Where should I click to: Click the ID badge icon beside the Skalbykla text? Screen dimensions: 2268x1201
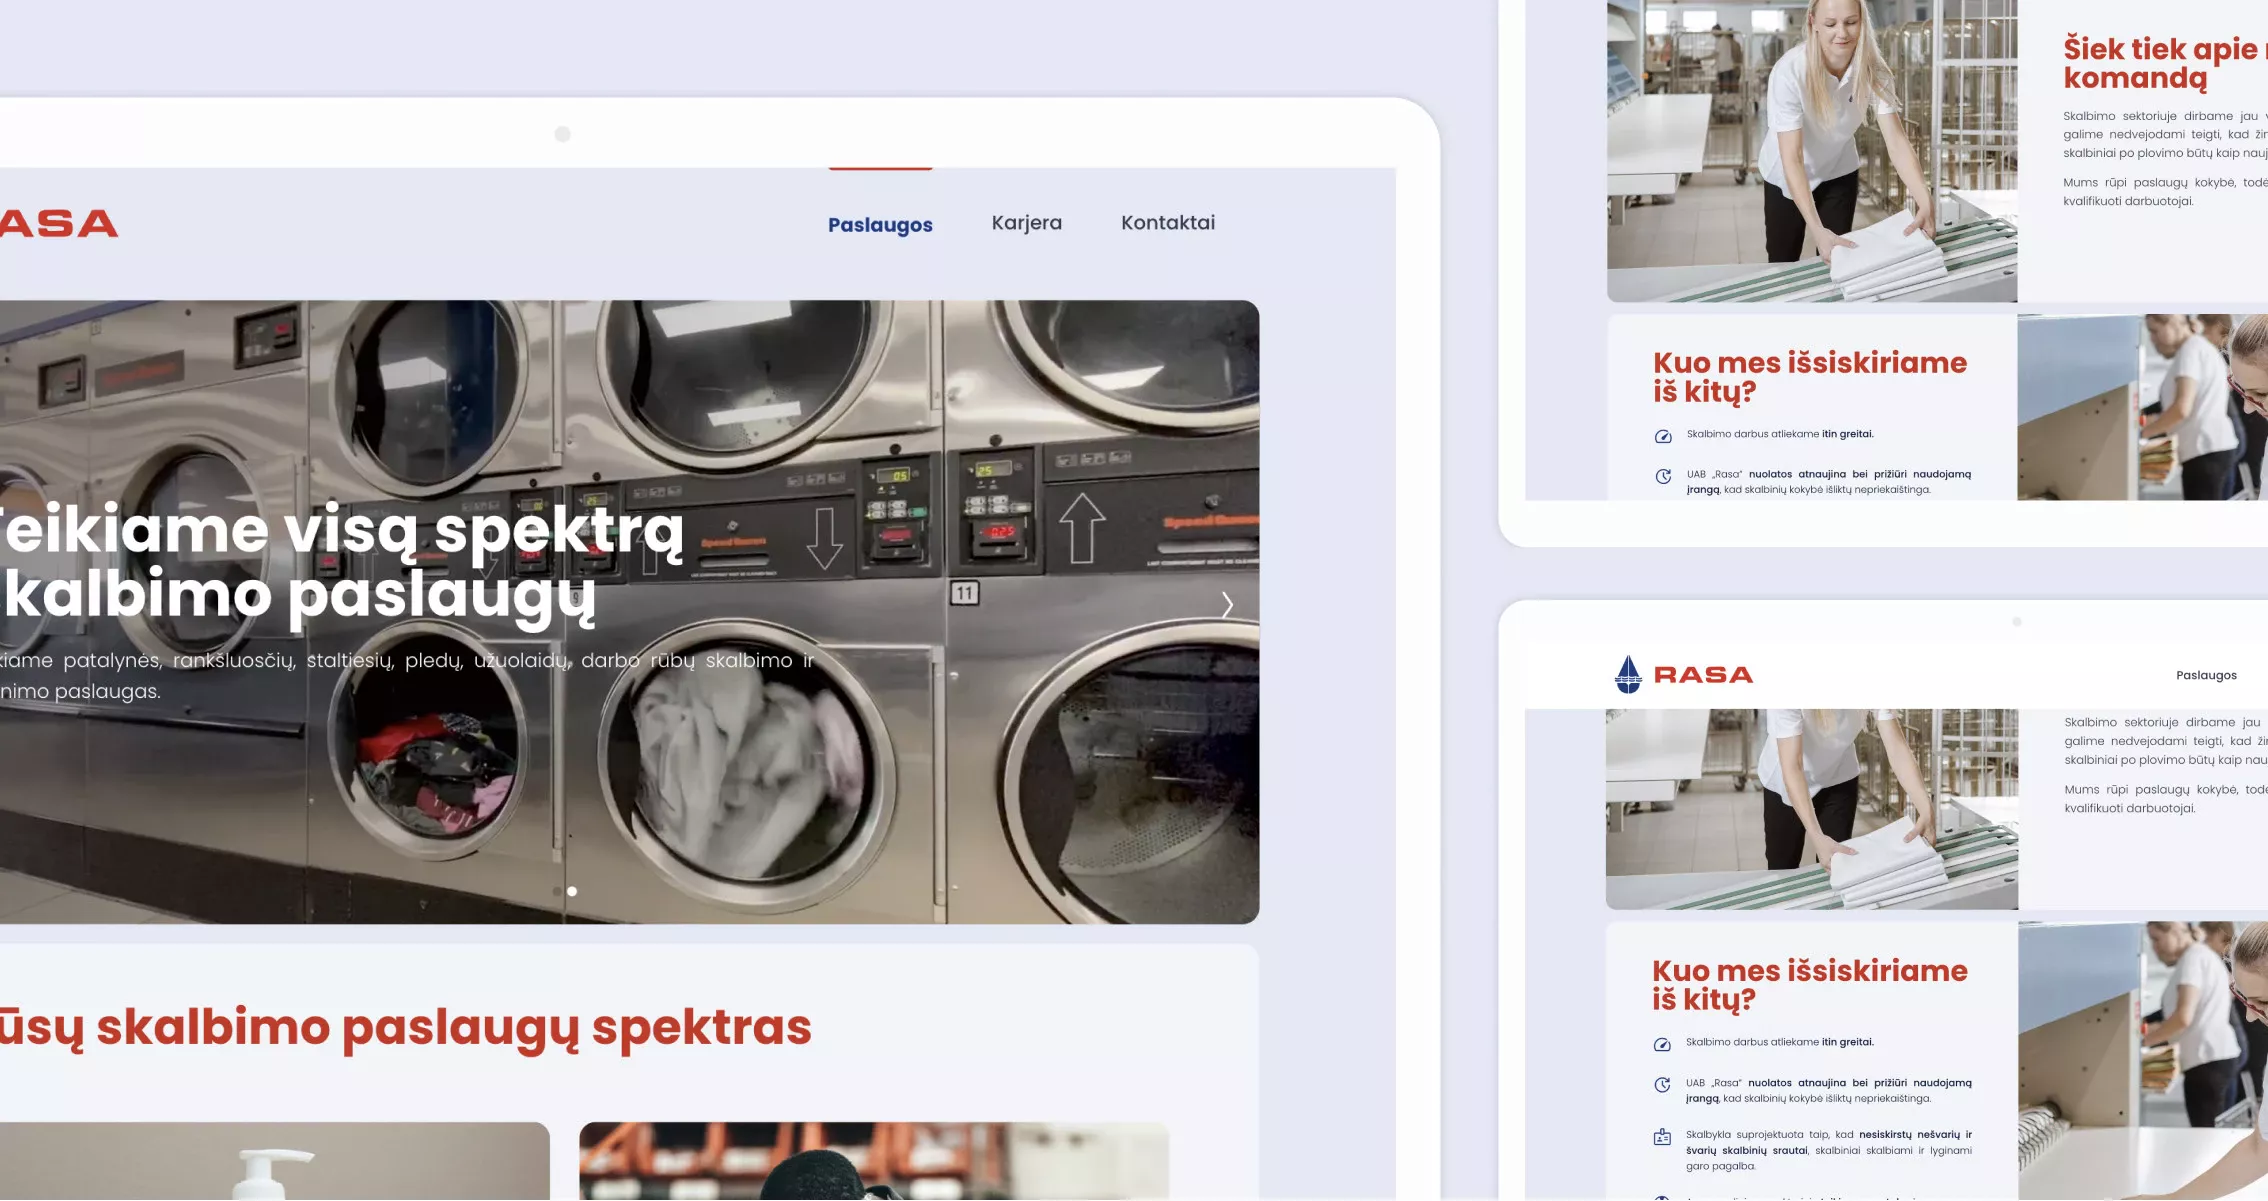(x=1662, y=1137)
